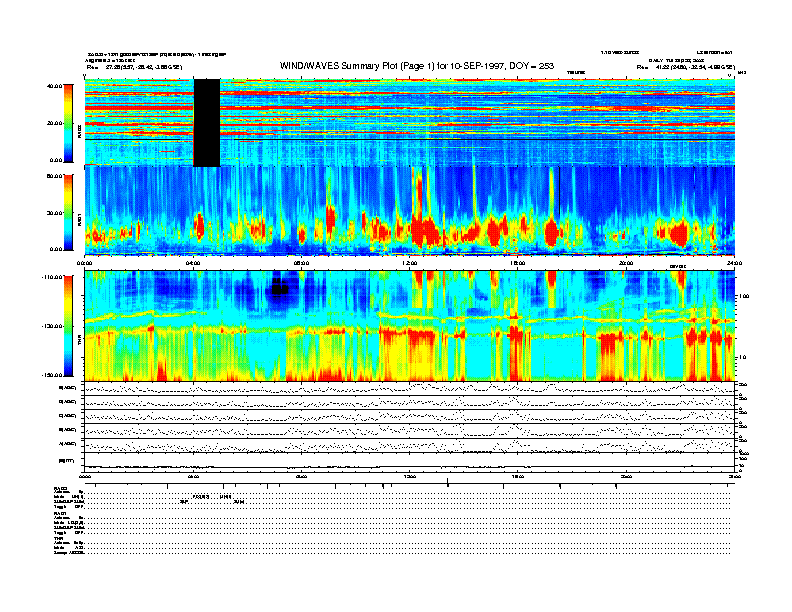Click the 30.00 label on RAD1 color bar
Screen dimensions: 792x612
[x=54, y=213]
